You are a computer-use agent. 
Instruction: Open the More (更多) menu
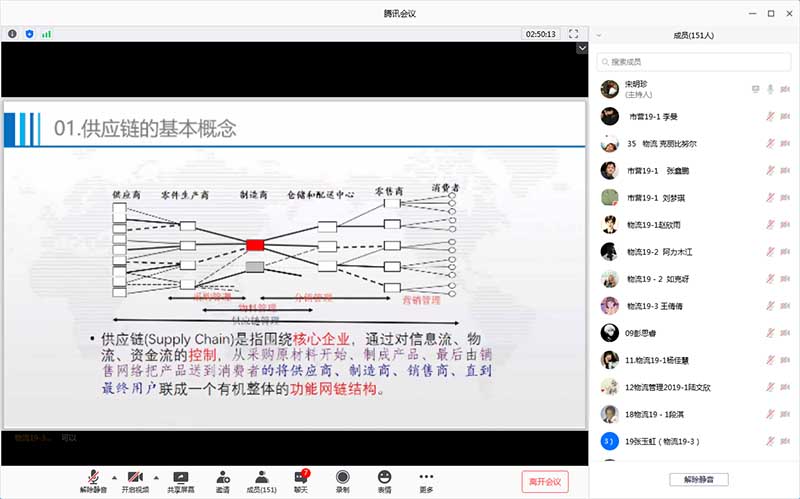[x=426, y=481]
